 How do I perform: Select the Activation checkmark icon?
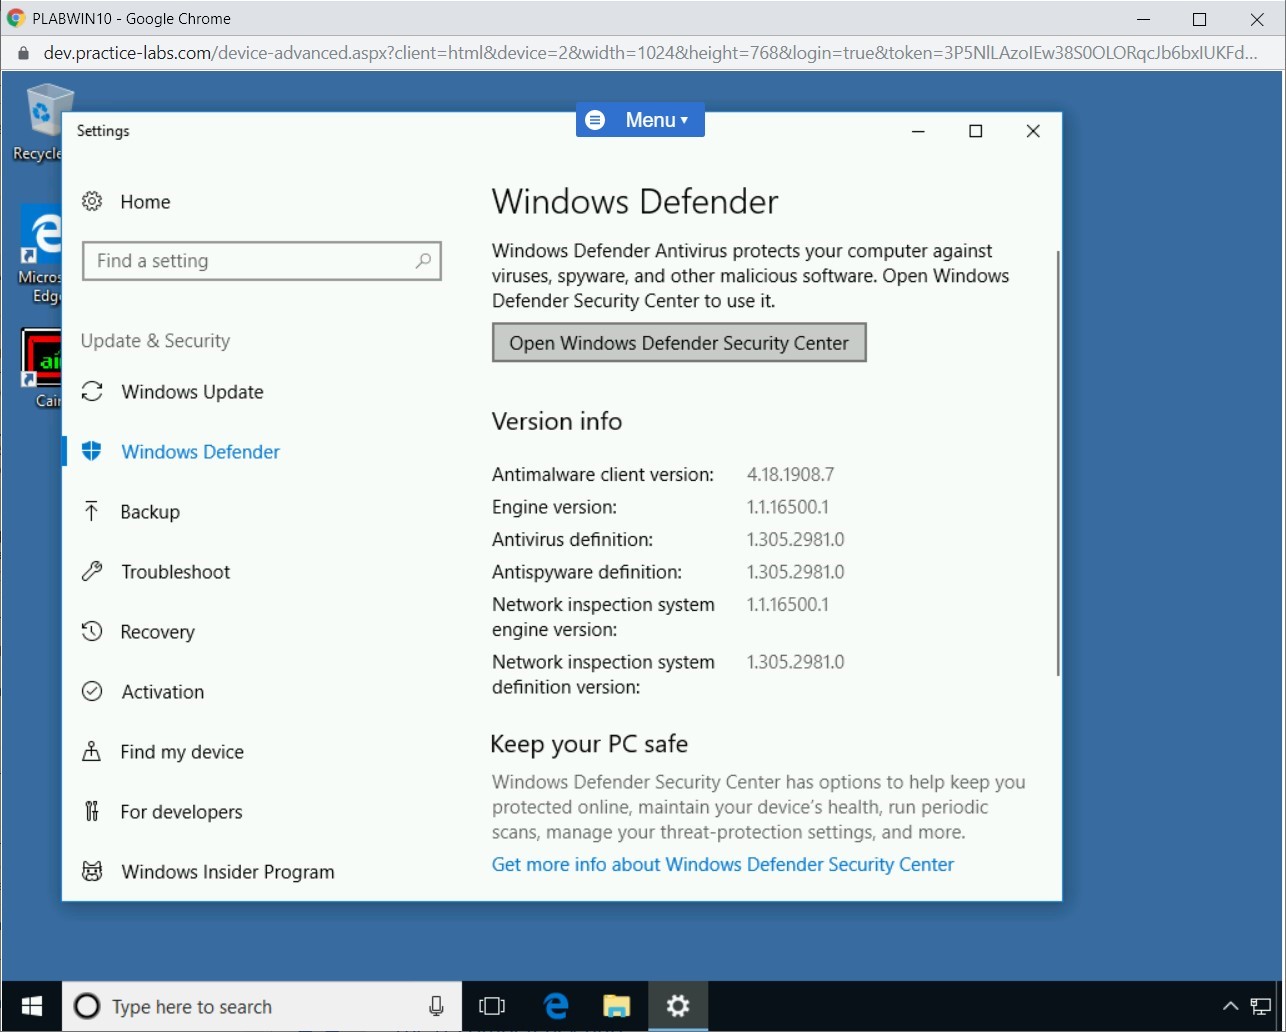92,692
